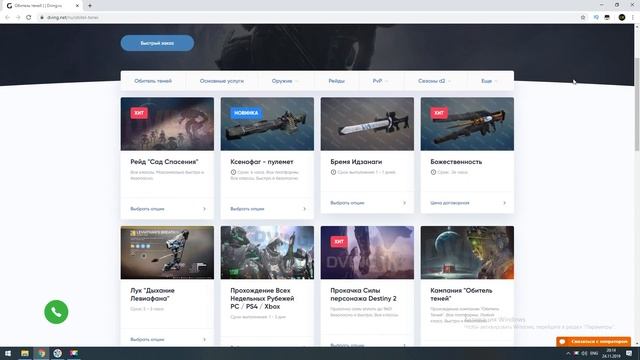Click the ХИТ badge on Прокачка Силы card
The width and height of the screenshot is (640, 360).
point(339,242)
